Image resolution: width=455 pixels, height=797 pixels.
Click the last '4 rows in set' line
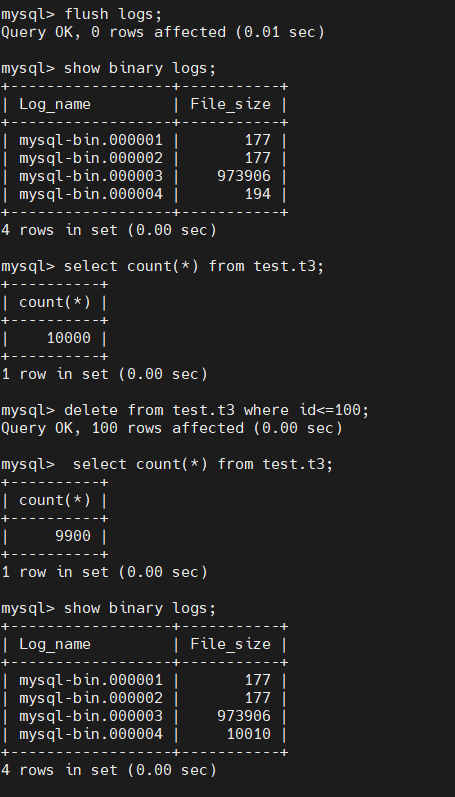pyautogui.click(x=109, y=770)
